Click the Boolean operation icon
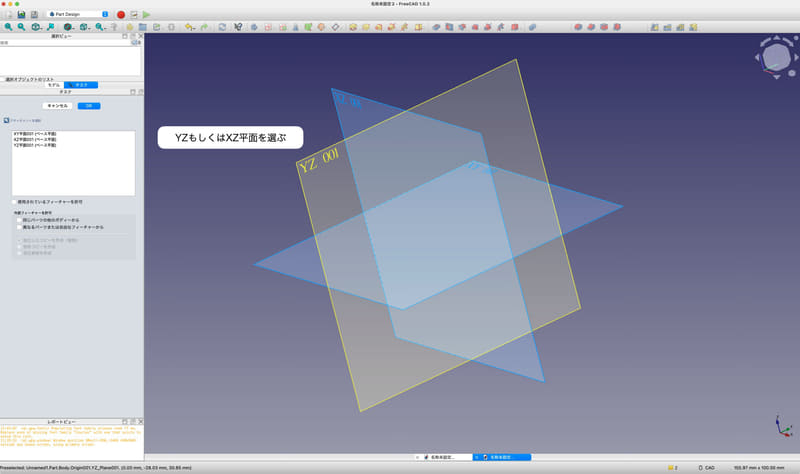This screenshot has height=474, width=800. [532, 27]
